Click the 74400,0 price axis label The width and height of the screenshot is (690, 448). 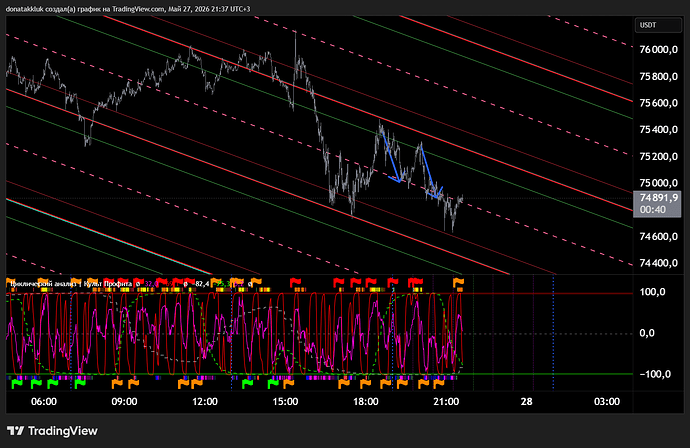point(658,263)
